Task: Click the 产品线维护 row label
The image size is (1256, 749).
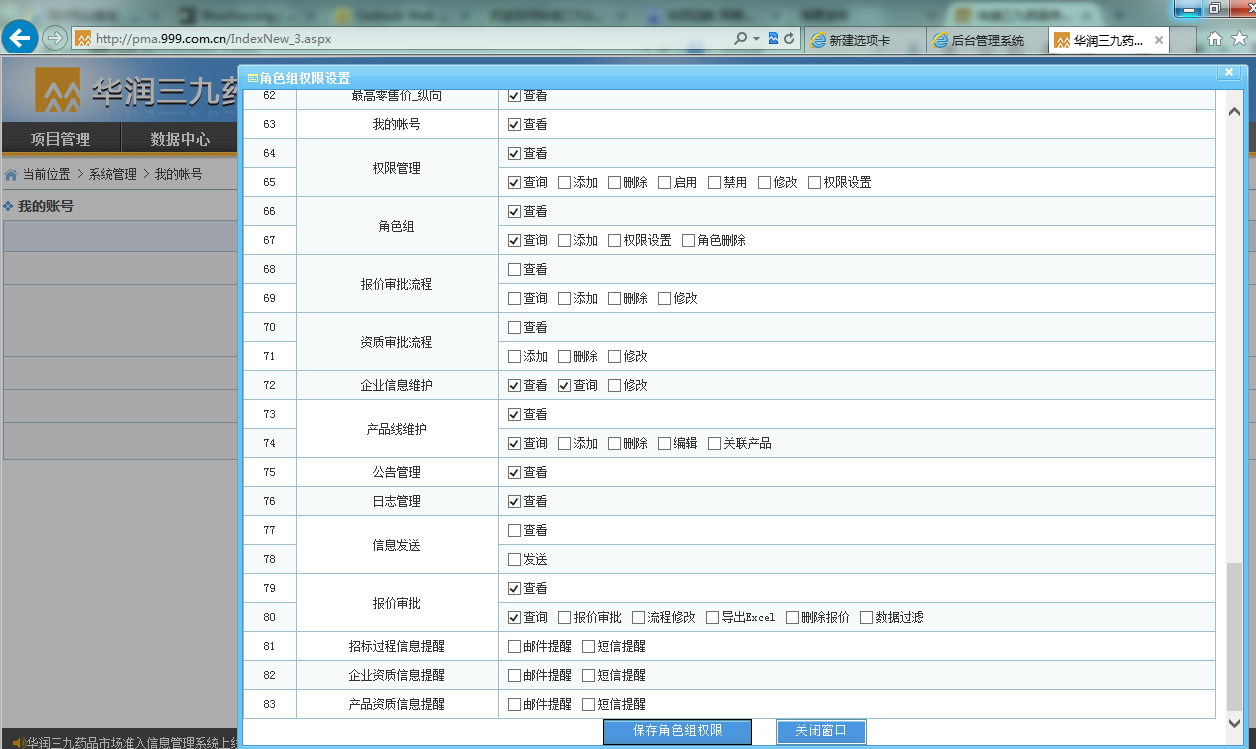Action: (x=397, y=429)
